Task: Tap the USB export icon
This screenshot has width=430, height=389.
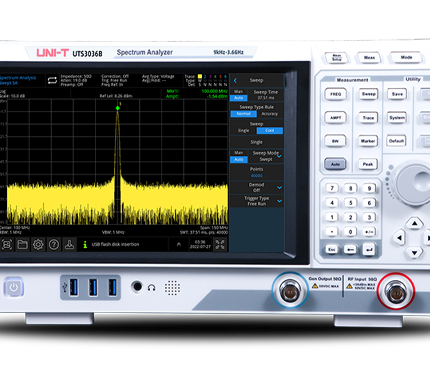Action: click(x=69, y=245)
